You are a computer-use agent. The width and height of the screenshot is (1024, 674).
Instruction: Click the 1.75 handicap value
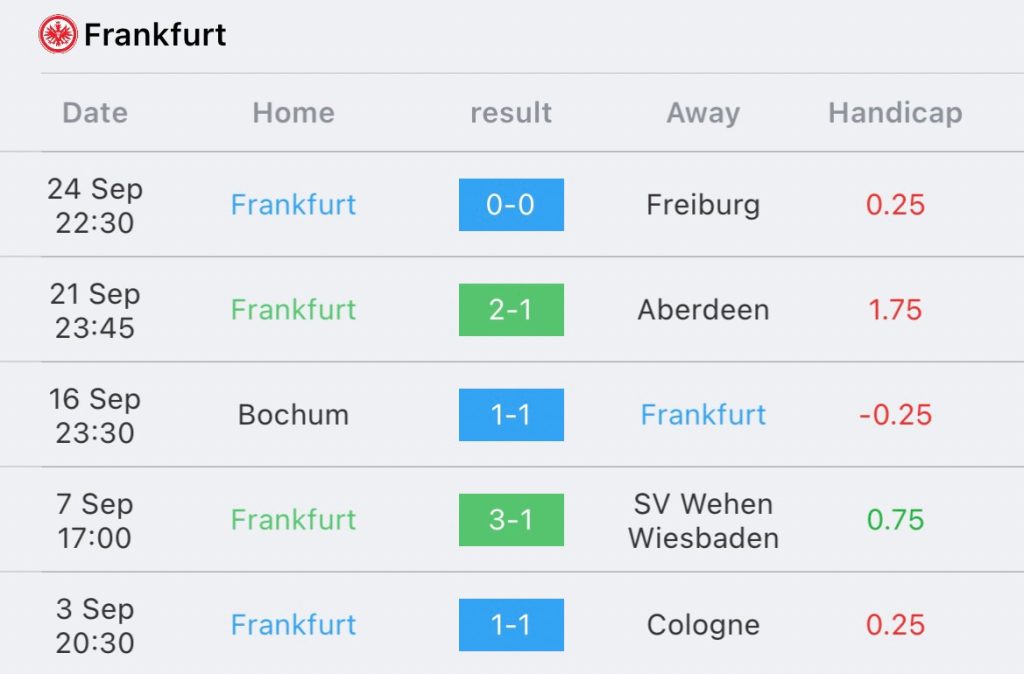point(895,310)
